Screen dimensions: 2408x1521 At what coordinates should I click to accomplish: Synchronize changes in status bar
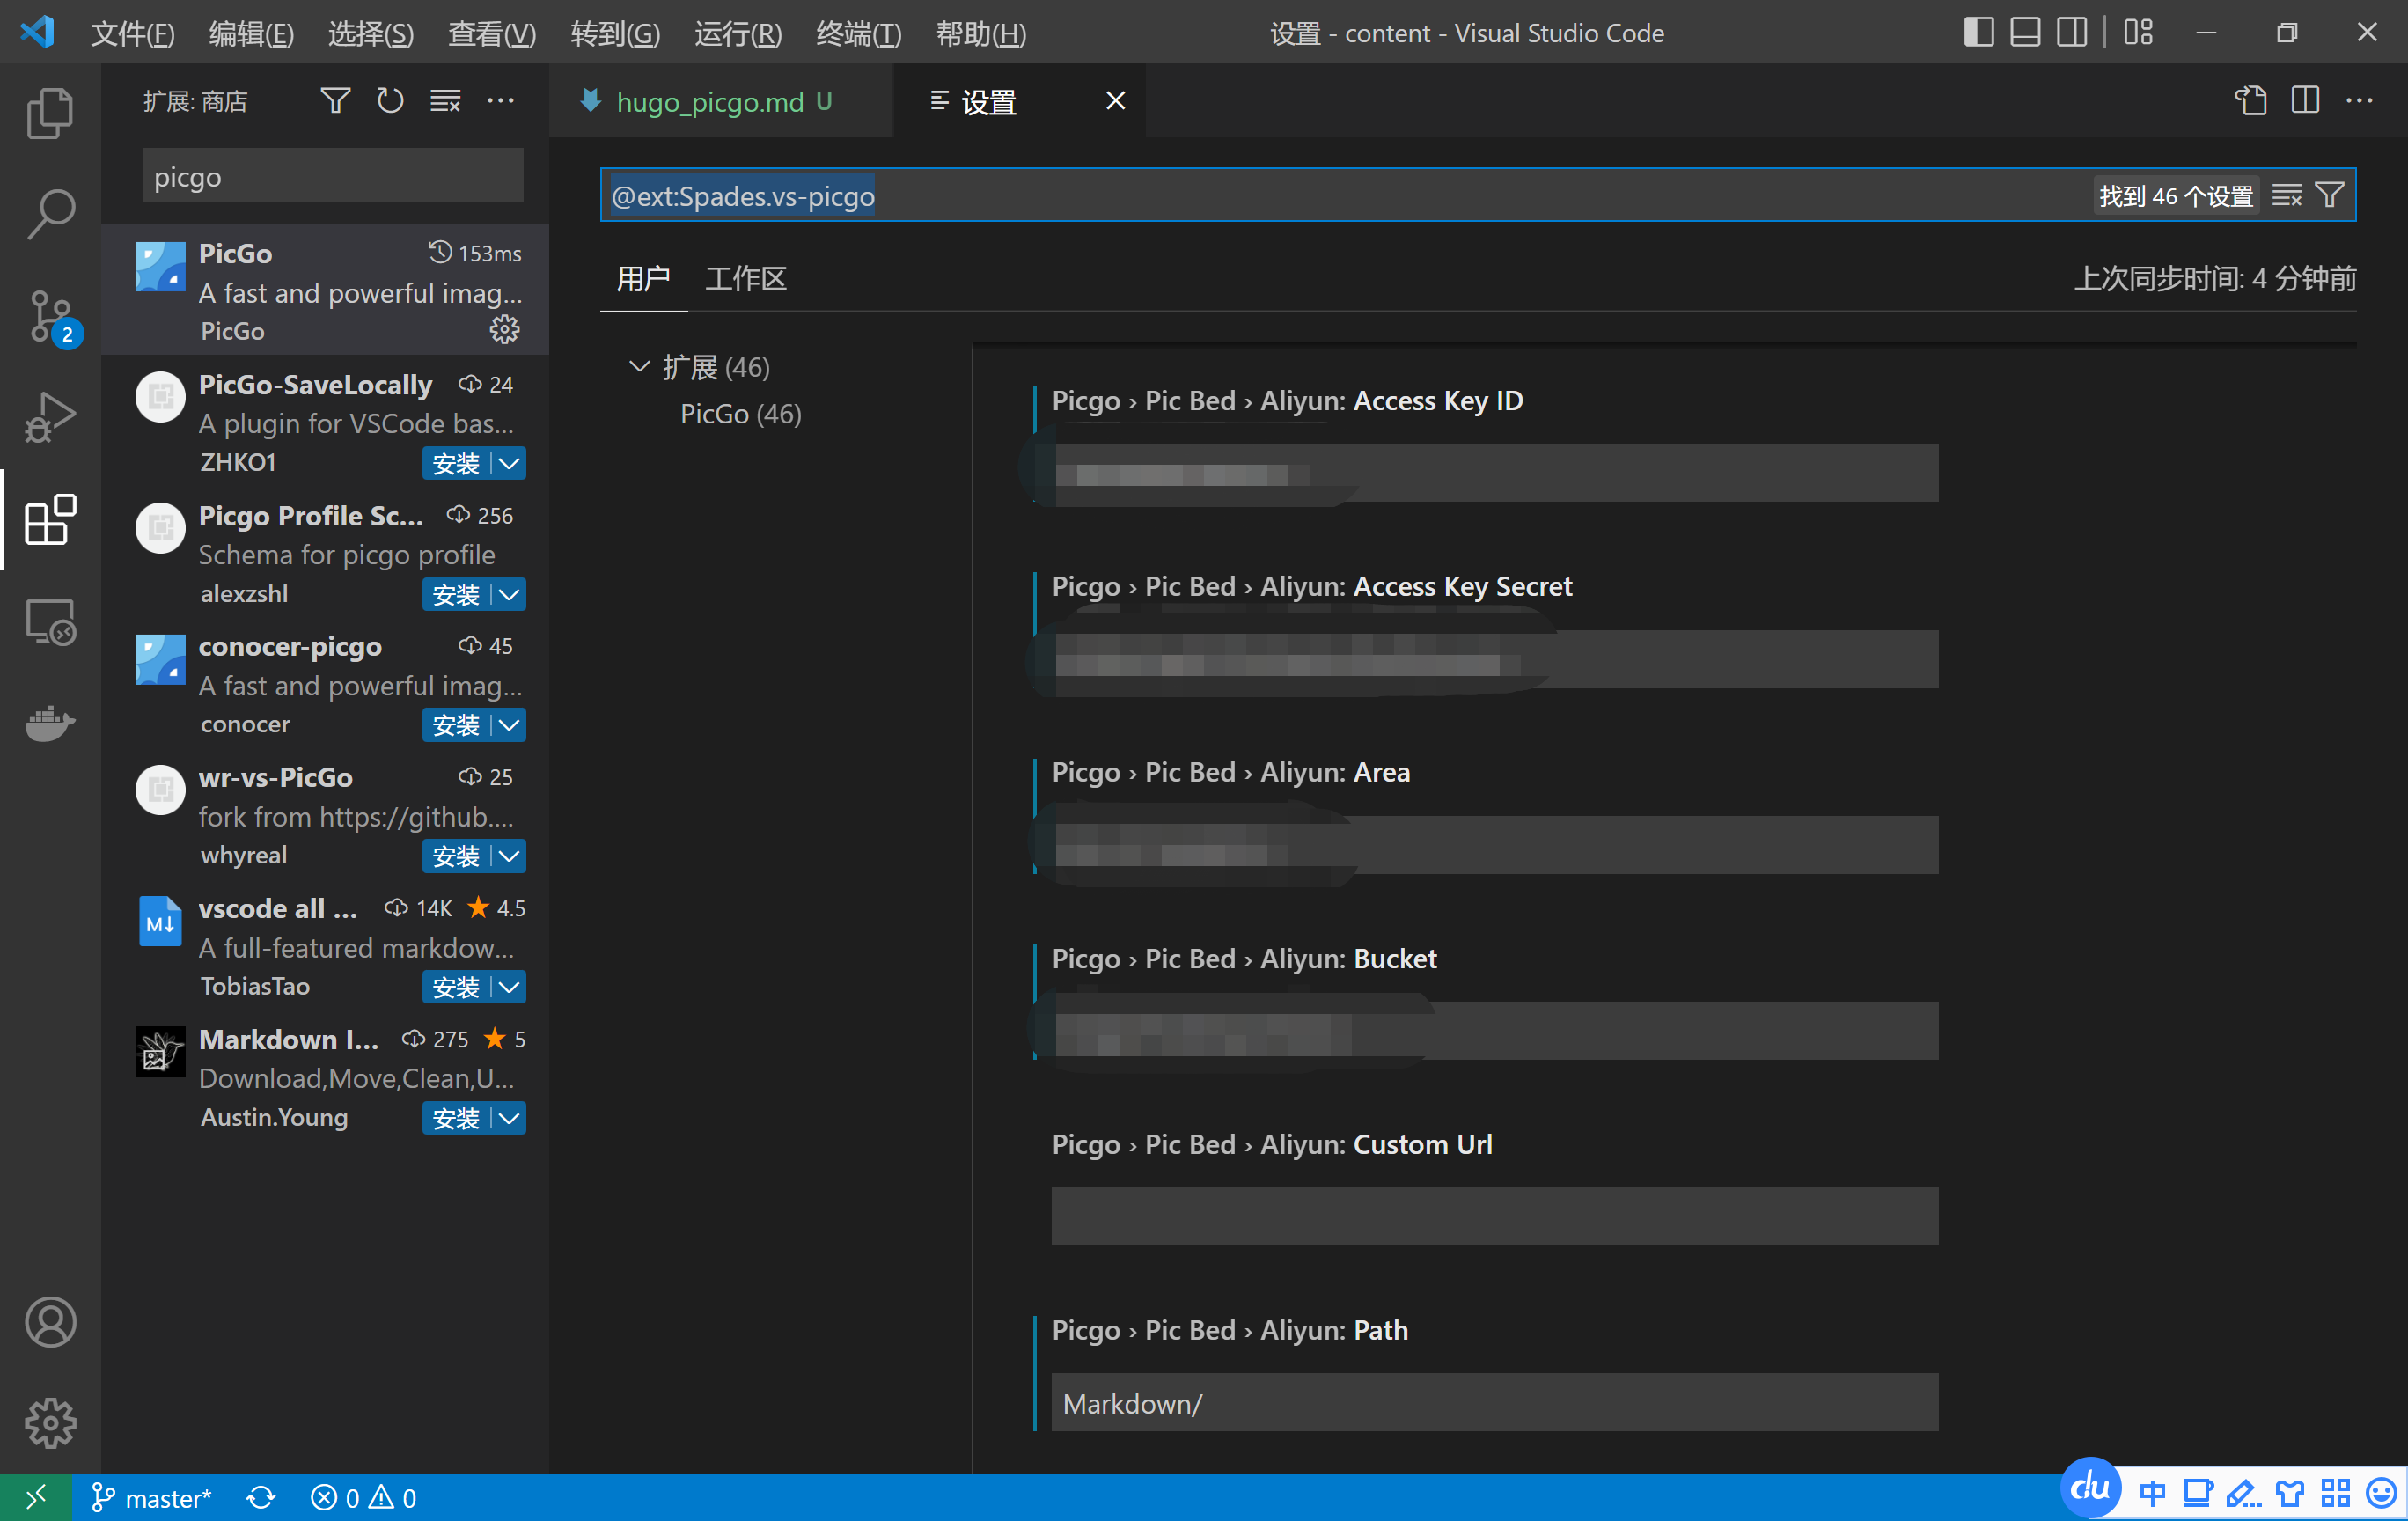coord(261,1497)
